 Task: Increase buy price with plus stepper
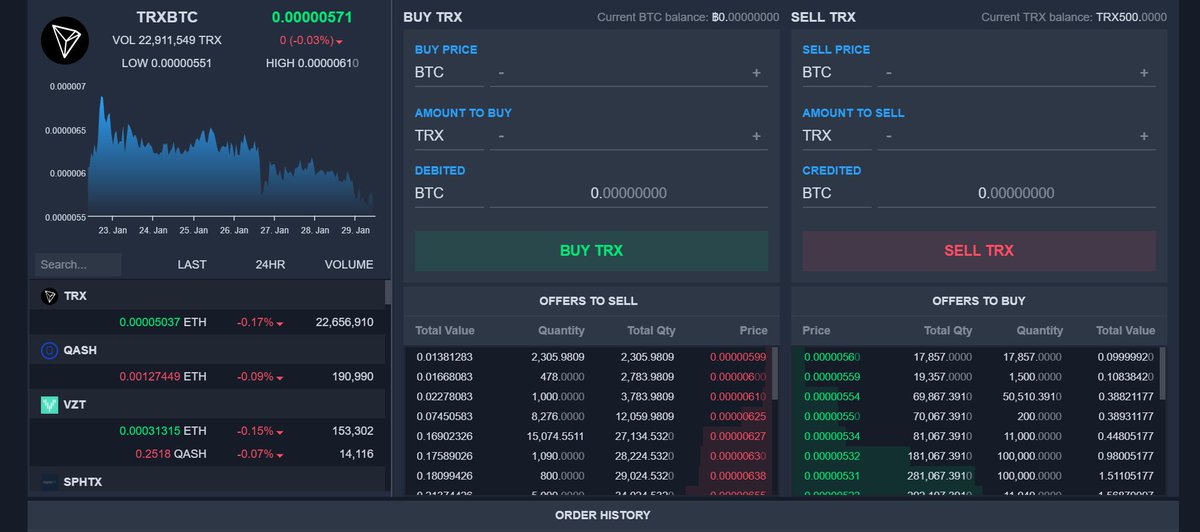click(756, 72)
